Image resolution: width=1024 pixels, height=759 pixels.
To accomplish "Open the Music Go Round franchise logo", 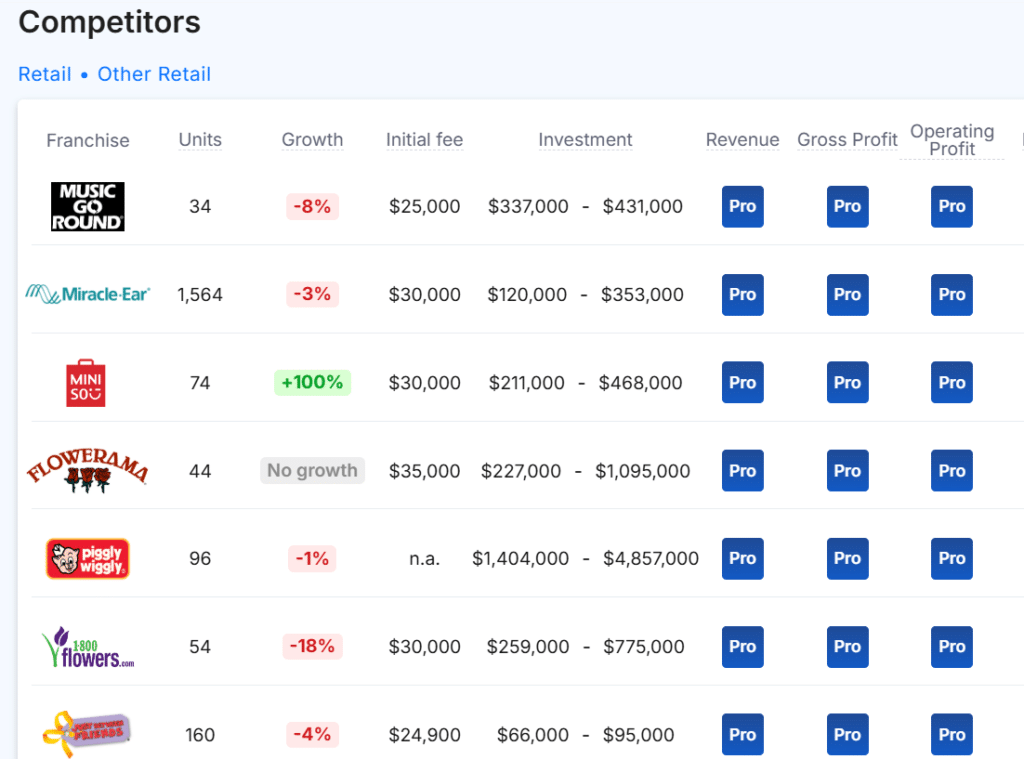I will pos(88,206).
